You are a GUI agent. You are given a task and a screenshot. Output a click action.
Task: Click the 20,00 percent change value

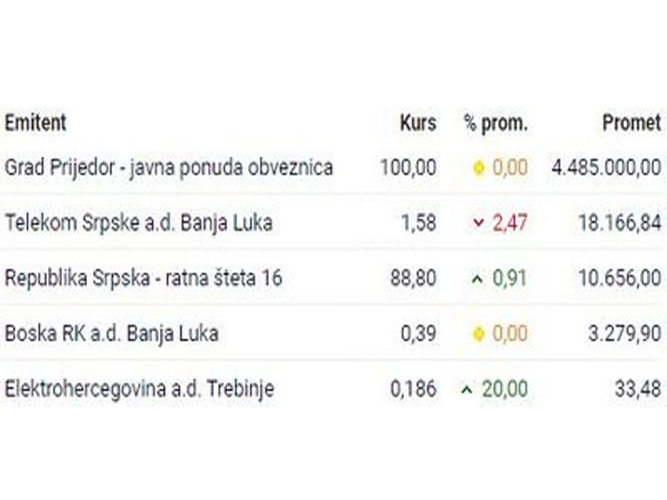(x=504, y=389)
